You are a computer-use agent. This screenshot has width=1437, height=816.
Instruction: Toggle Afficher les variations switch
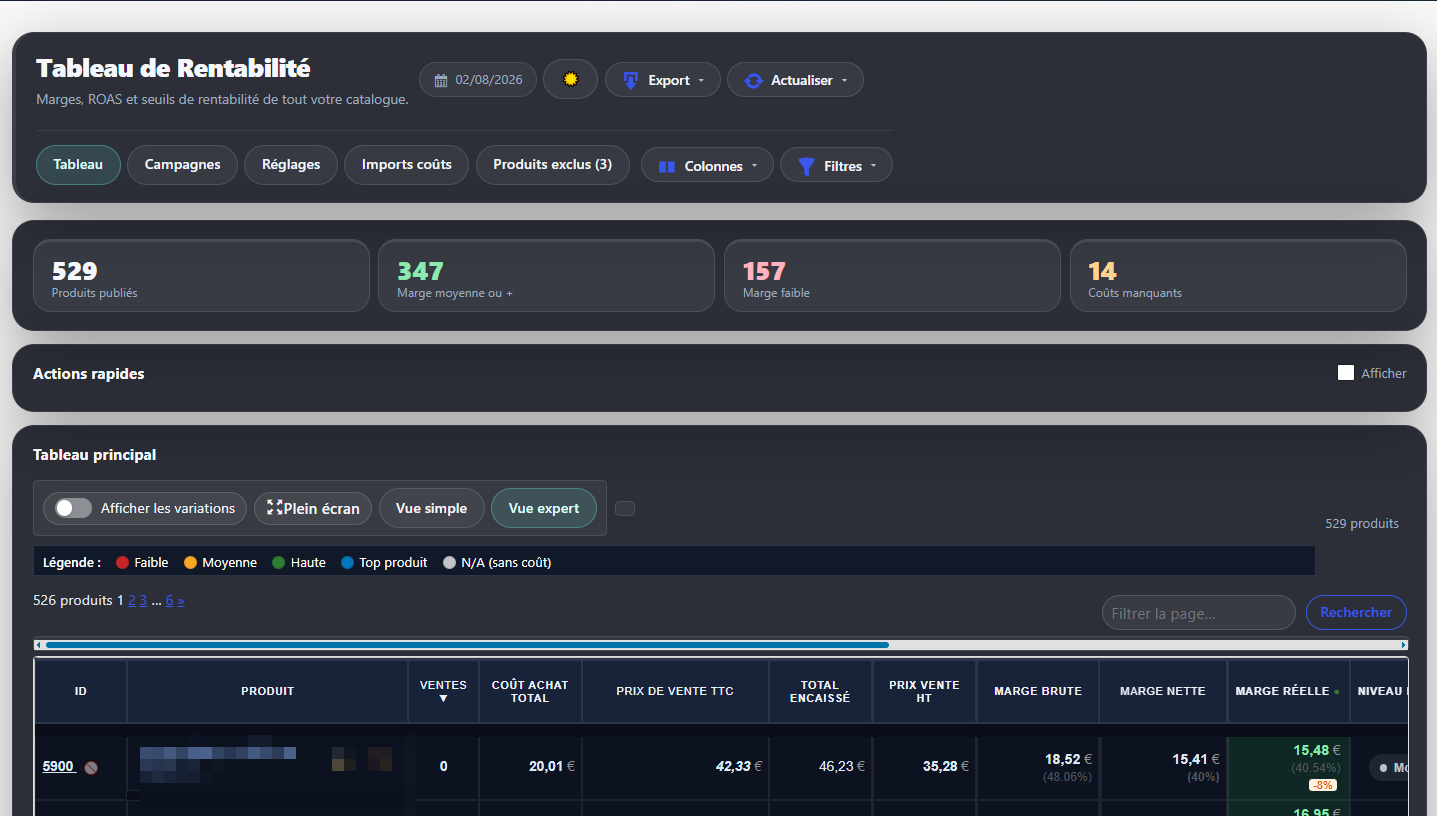pyautogui.click(x=73, y=508)
